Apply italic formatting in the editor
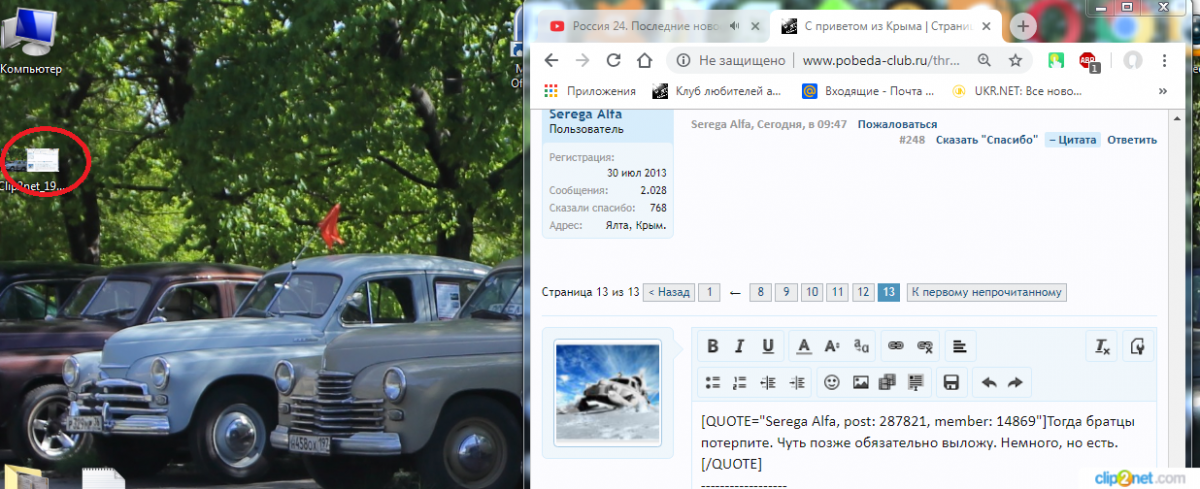This screenshot has height=489, width=1200. tap(740, 346)
